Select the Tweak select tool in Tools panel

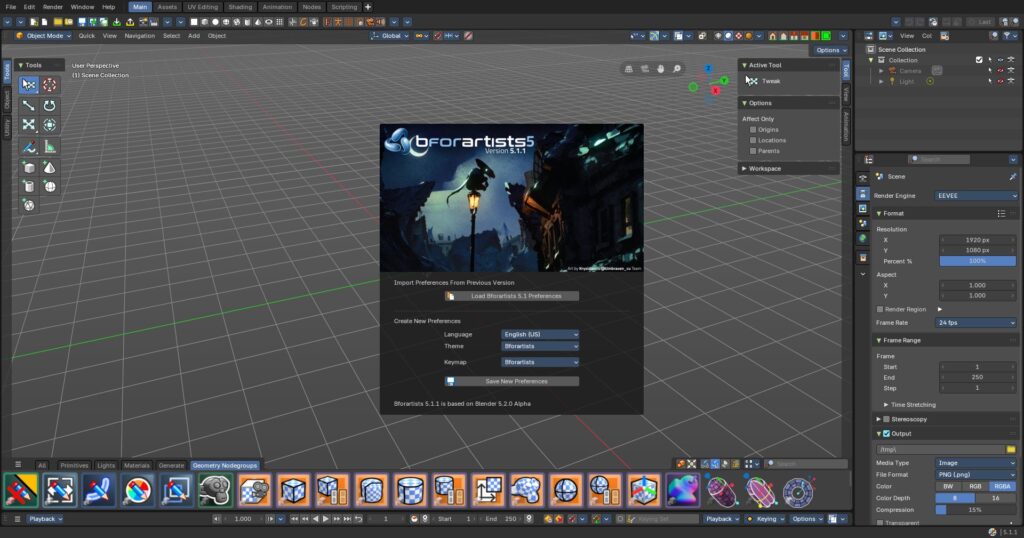29,84
